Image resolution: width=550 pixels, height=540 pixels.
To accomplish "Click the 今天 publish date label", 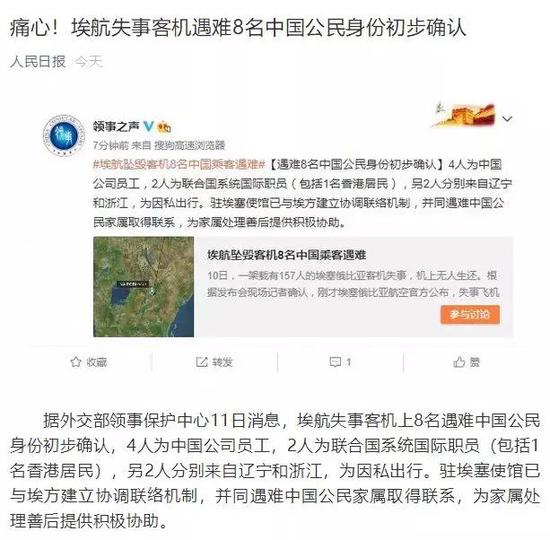I will 88,62.
